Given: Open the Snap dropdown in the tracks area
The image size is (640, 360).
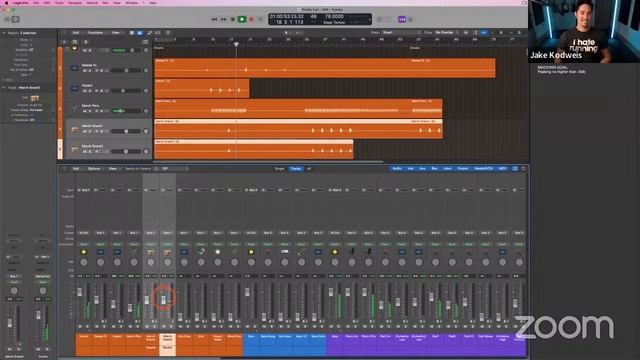Looking at the screenshot, I should coord(401,32).
